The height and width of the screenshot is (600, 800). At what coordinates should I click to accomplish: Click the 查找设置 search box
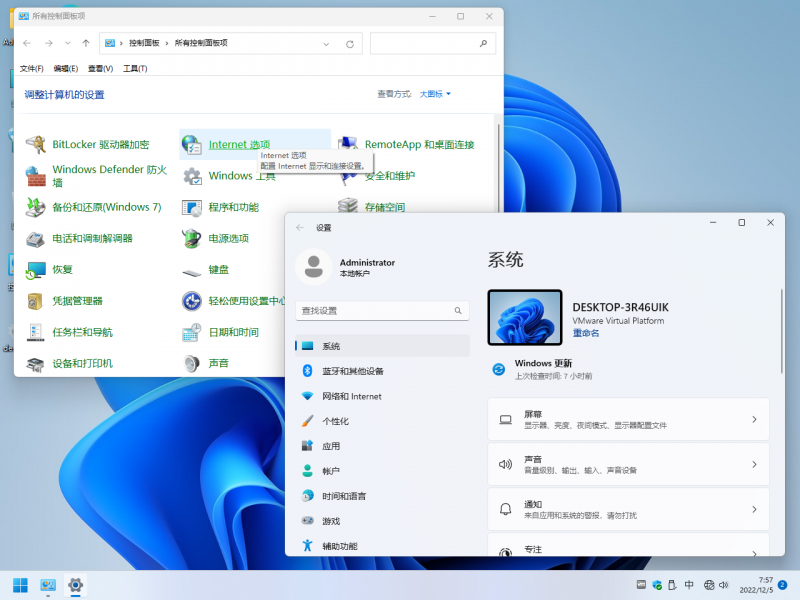point(382,311)
